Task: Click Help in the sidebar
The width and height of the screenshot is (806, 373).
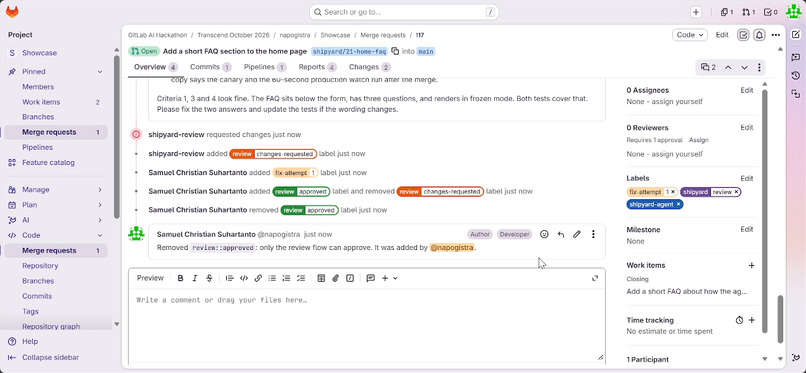Action: [30, 342]
